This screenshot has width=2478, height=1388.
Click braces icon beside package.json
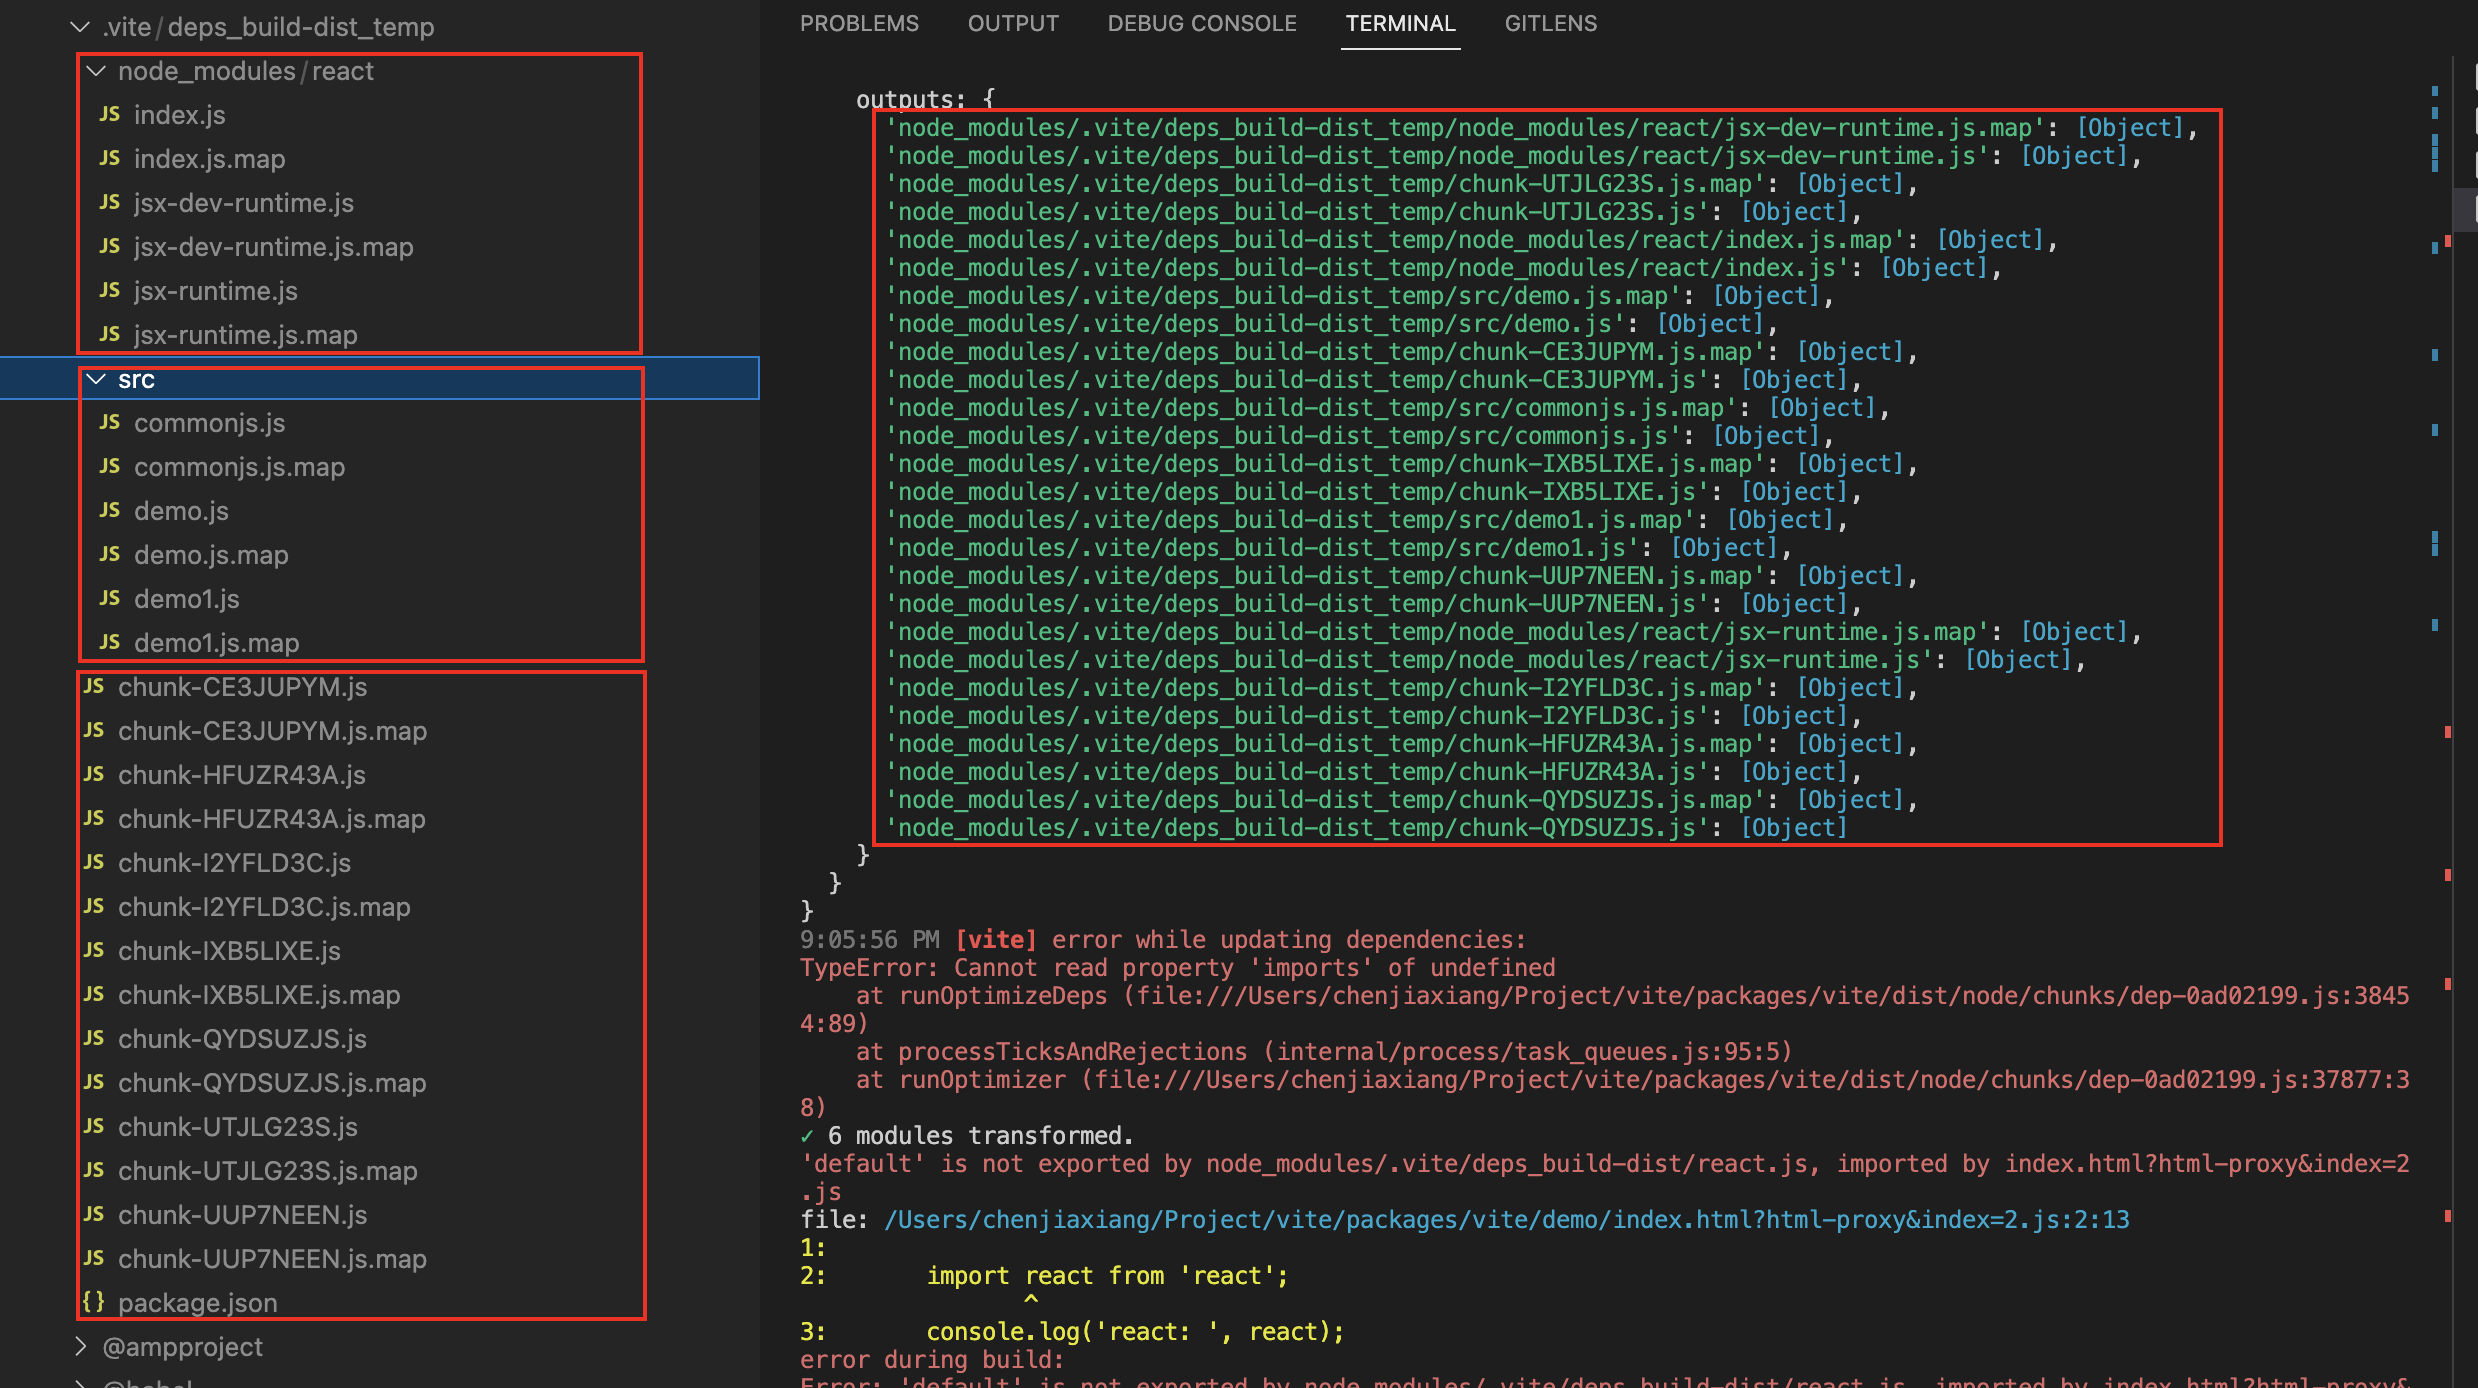(x=93, y=1302)
